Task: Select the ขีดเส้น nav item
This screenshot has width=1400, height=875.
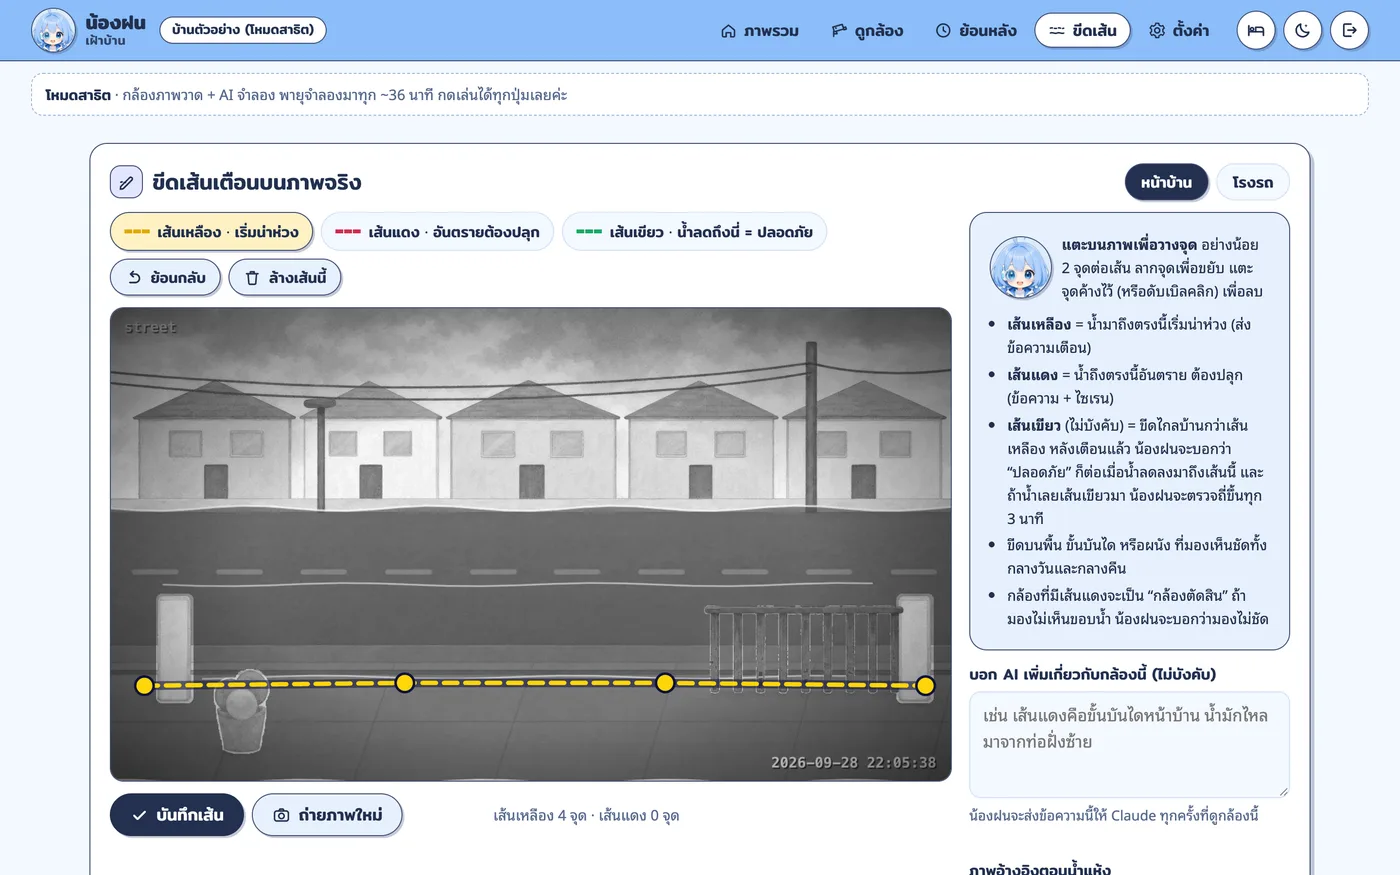Action: click(1082, 31)
